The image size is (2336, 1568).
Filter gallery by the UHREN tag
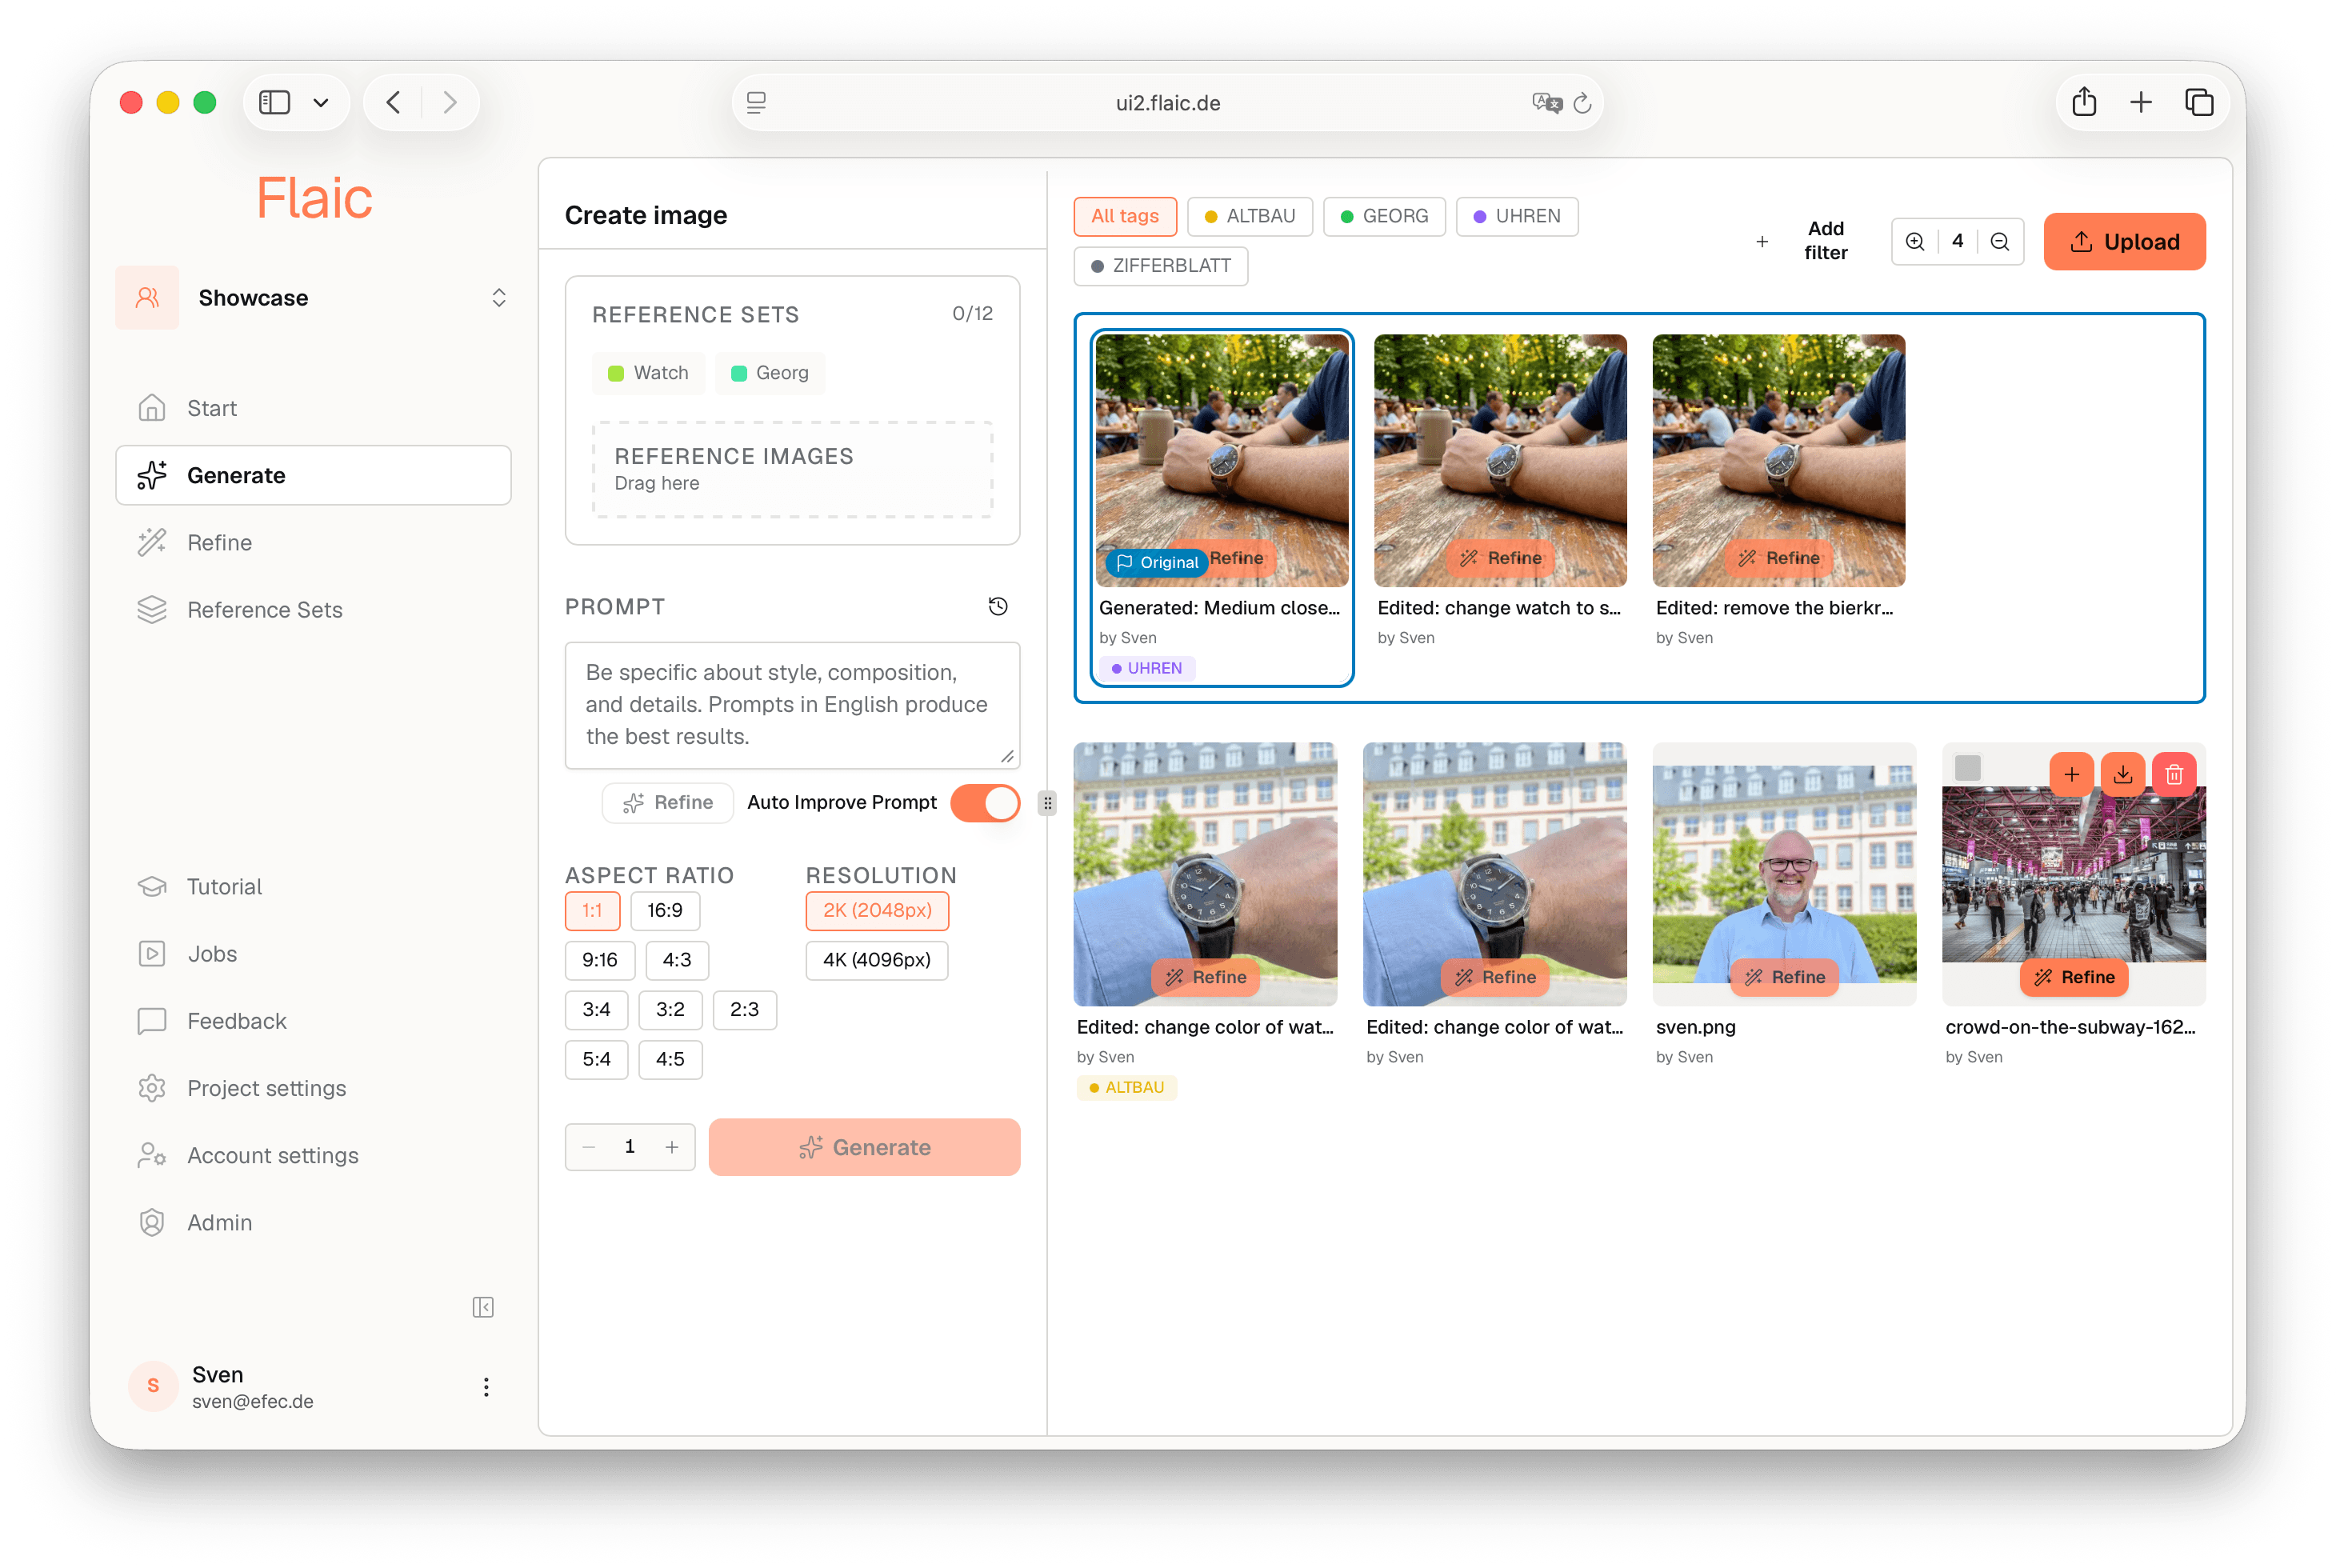pyautogui.click(x=1517, y=216)
